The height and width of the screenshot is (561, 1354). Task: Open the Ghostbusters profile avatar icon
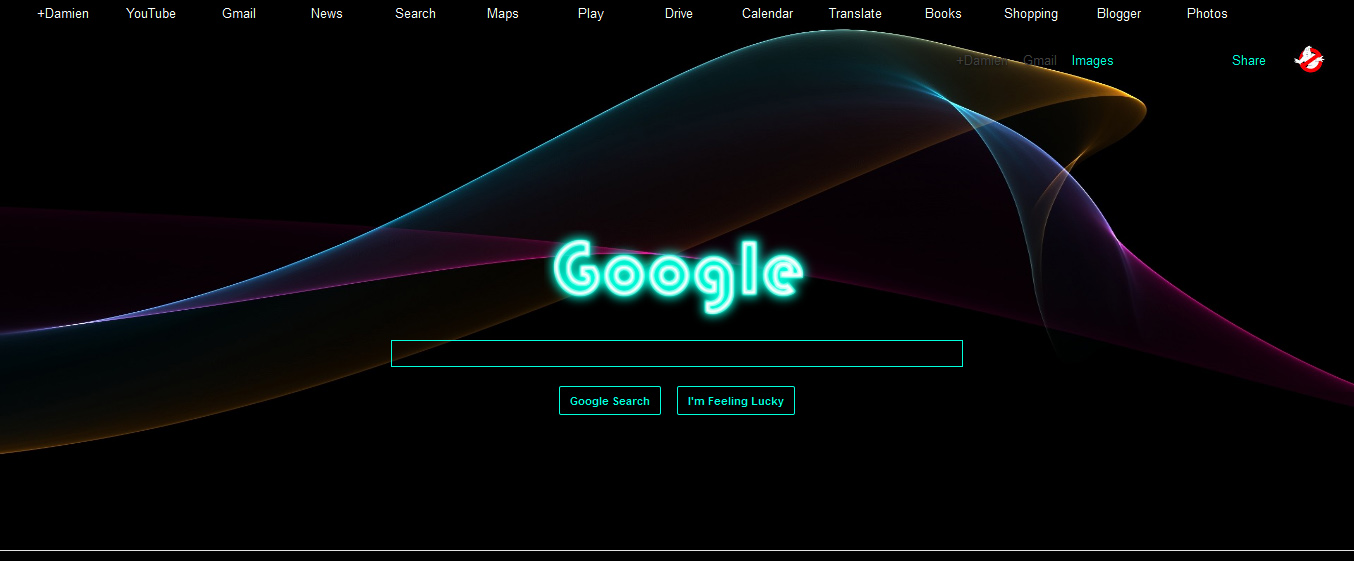pos(1309,60)
